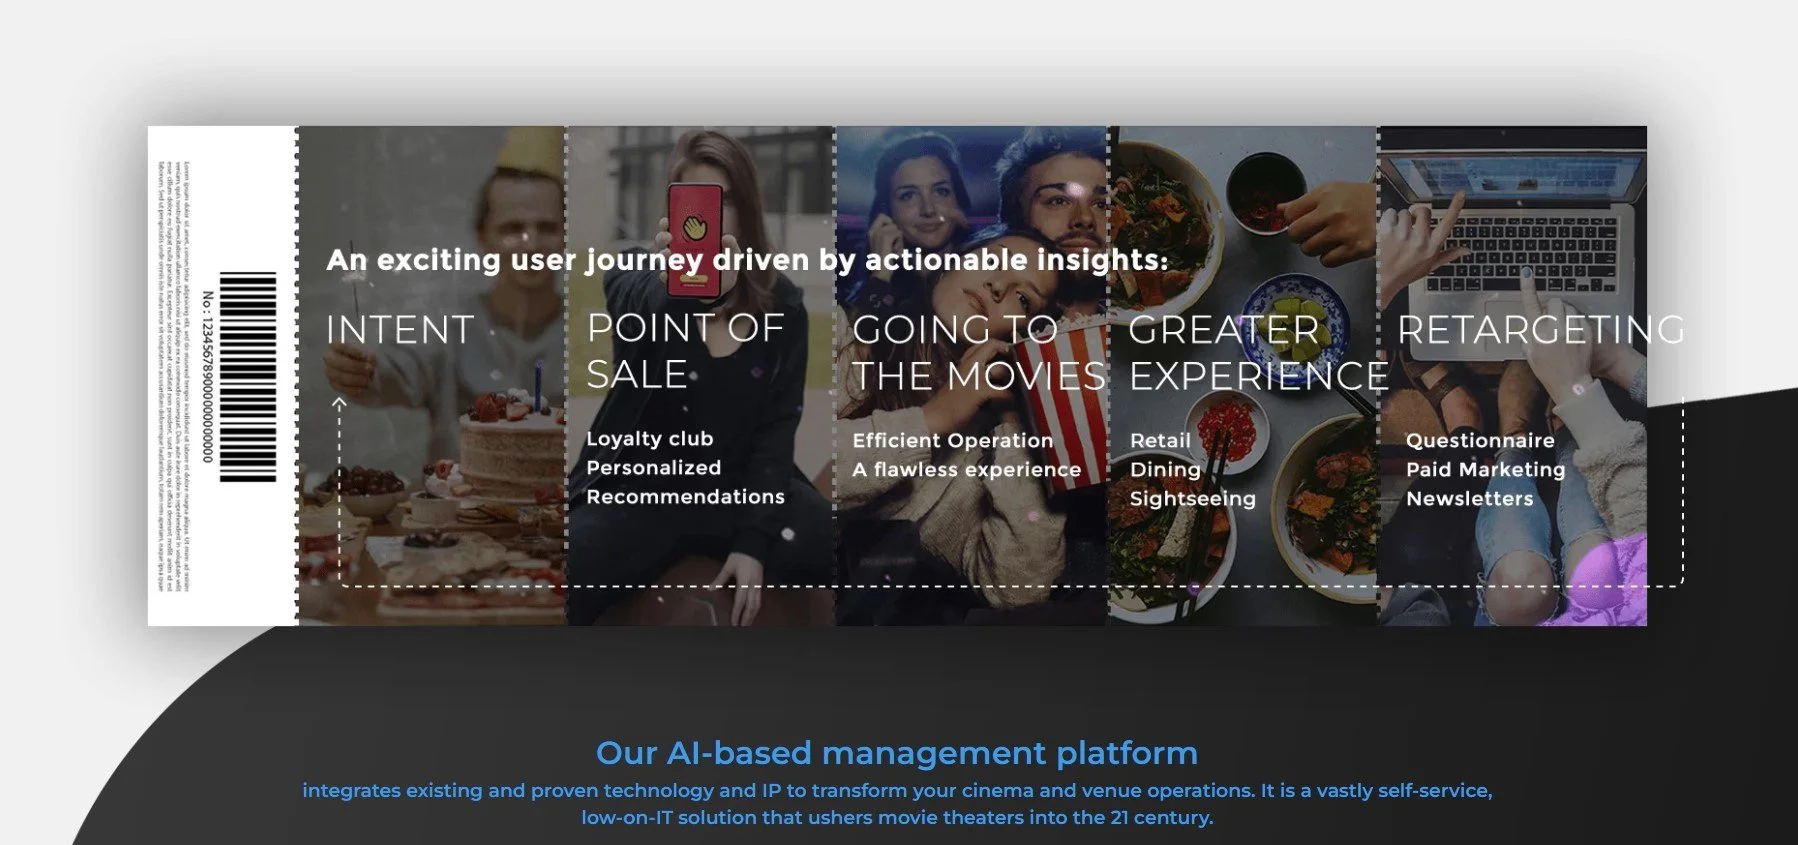1798x845 pixels.
Task: Click the 'Loyalty club' text
Action: 650,439
